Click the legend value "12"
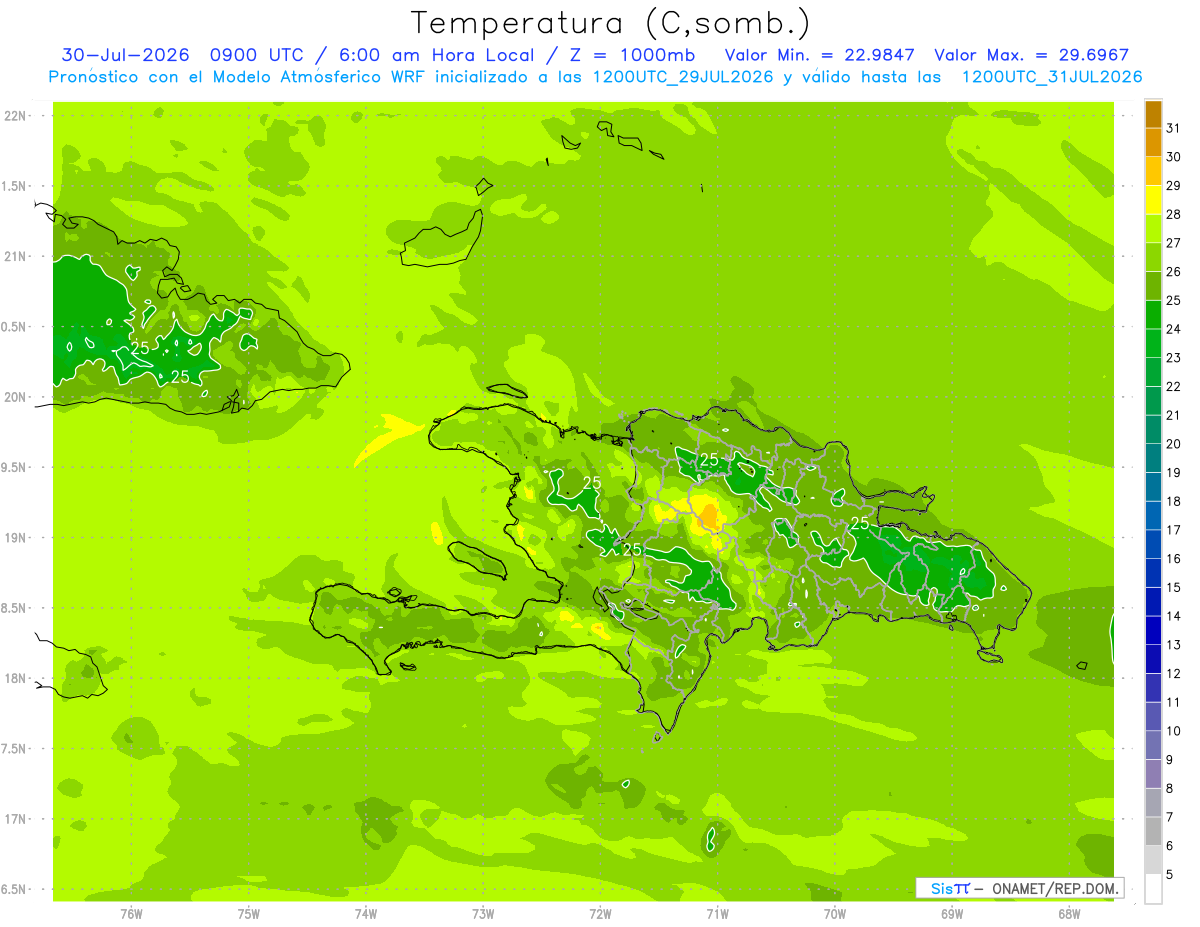Screen dimensions: 1200x927 [x=1174, y=674]
